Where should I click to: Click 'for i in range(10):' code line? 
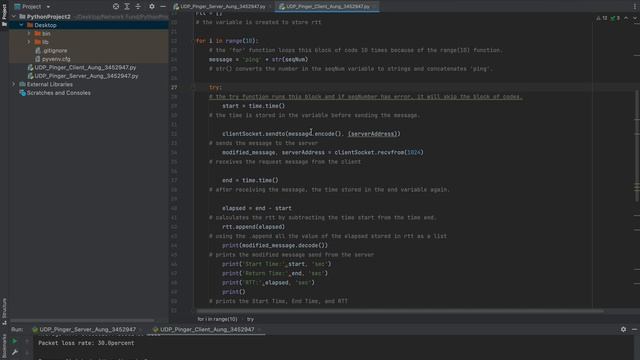click(x=227, y=41)
